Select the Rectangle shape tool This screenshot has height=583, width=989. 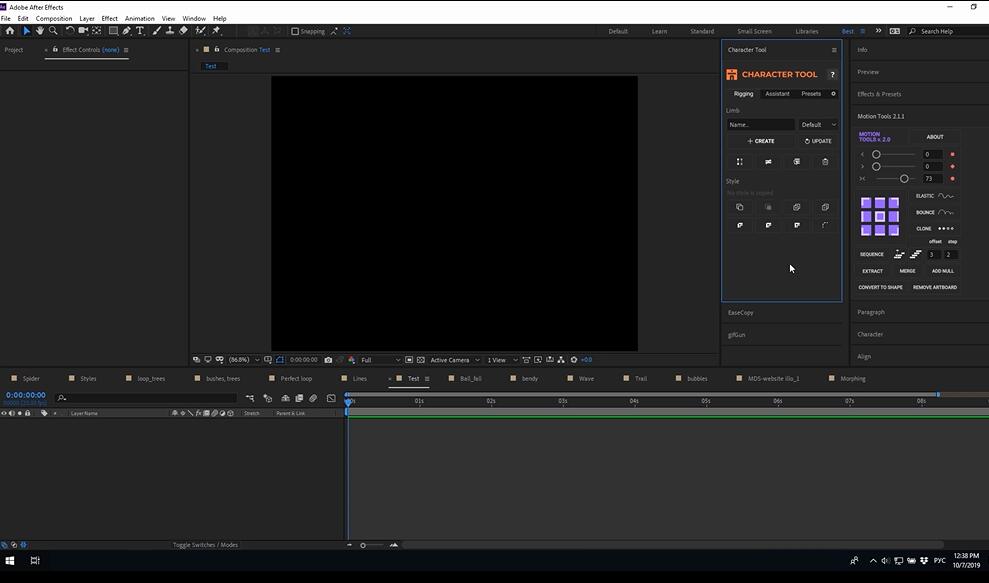coord(114,30)
